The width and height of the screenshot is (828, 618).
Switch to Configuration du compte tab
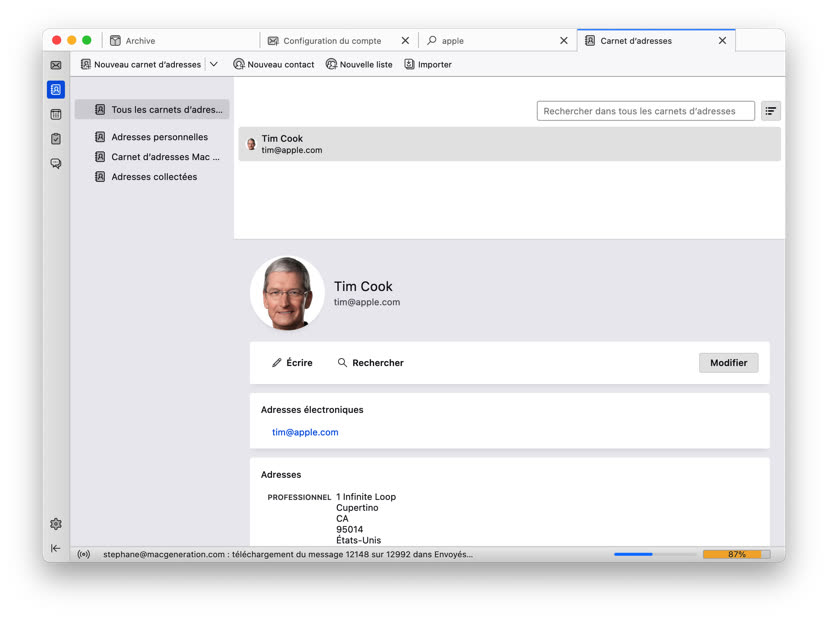tap(332, 41)
